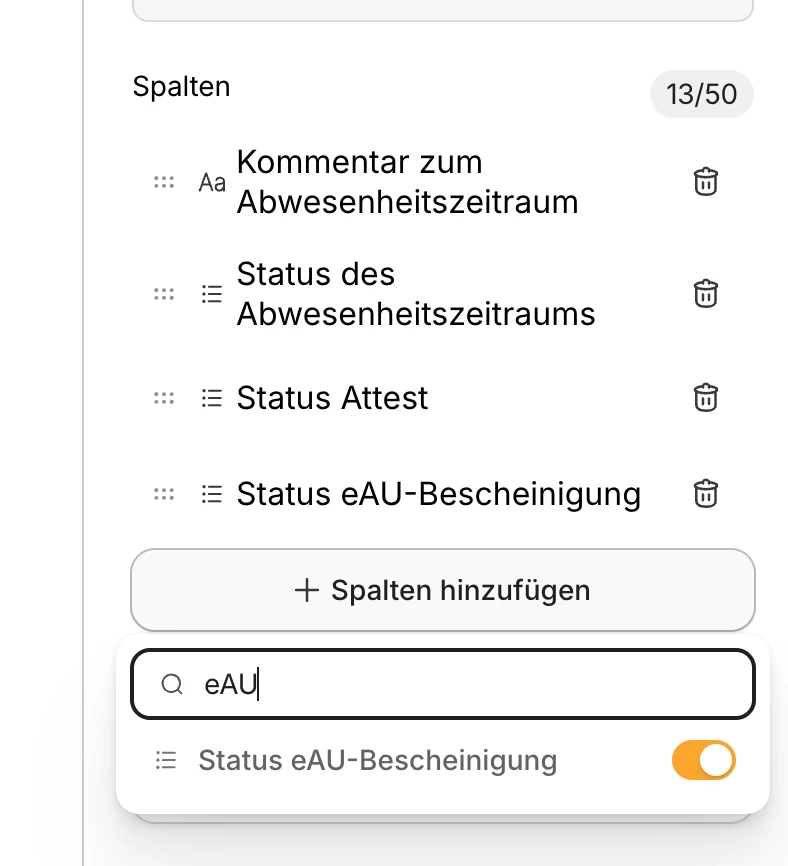The image size is (788, 866).
Task: Click the Status Attest column name
Action: pos(332,398)
